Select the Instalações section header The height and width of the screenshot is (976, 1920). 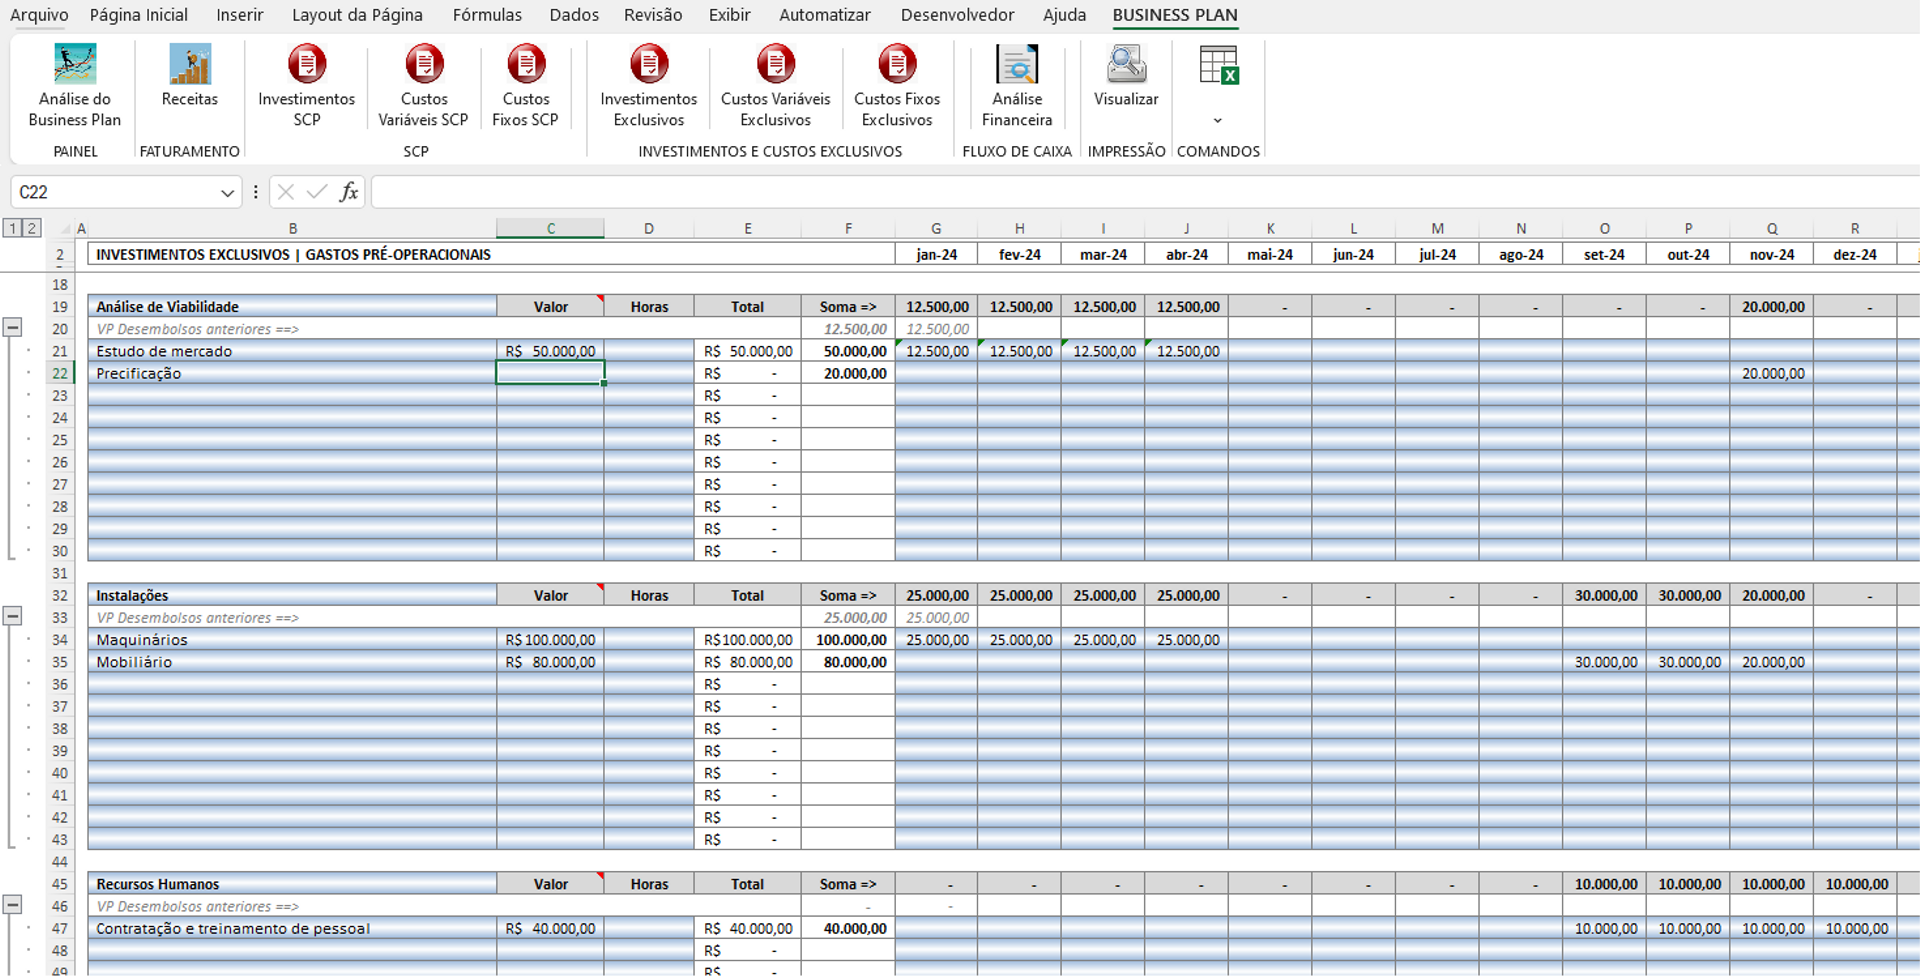click(x=292, y=595)
